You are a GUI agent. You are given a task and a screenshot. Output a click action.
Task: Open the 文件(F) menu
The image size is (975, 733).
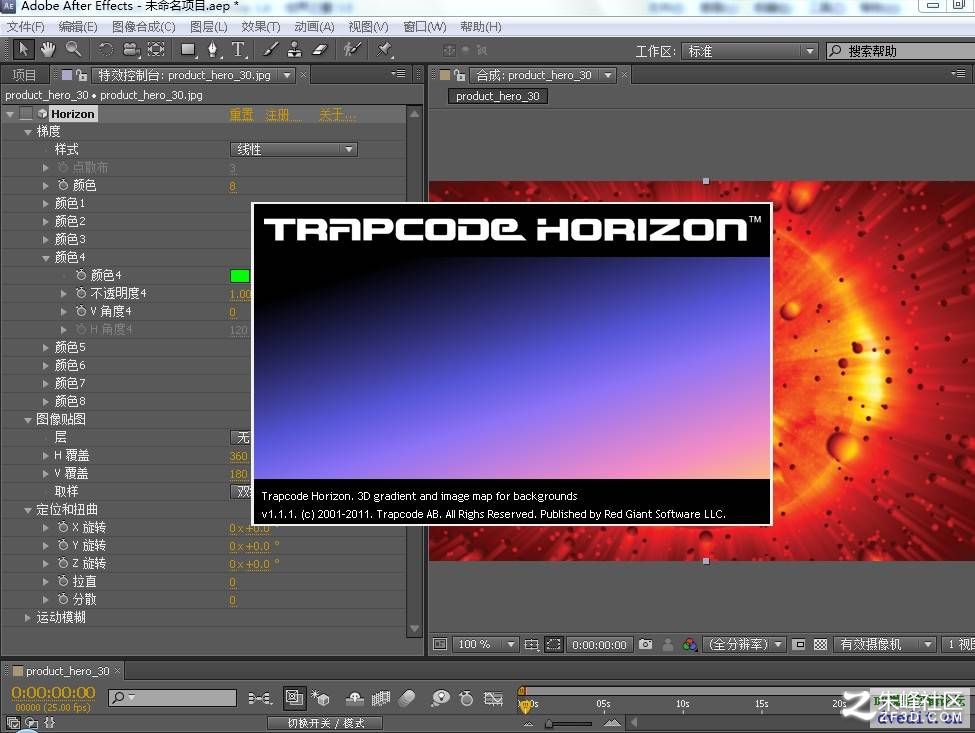[x=25, y=27]
